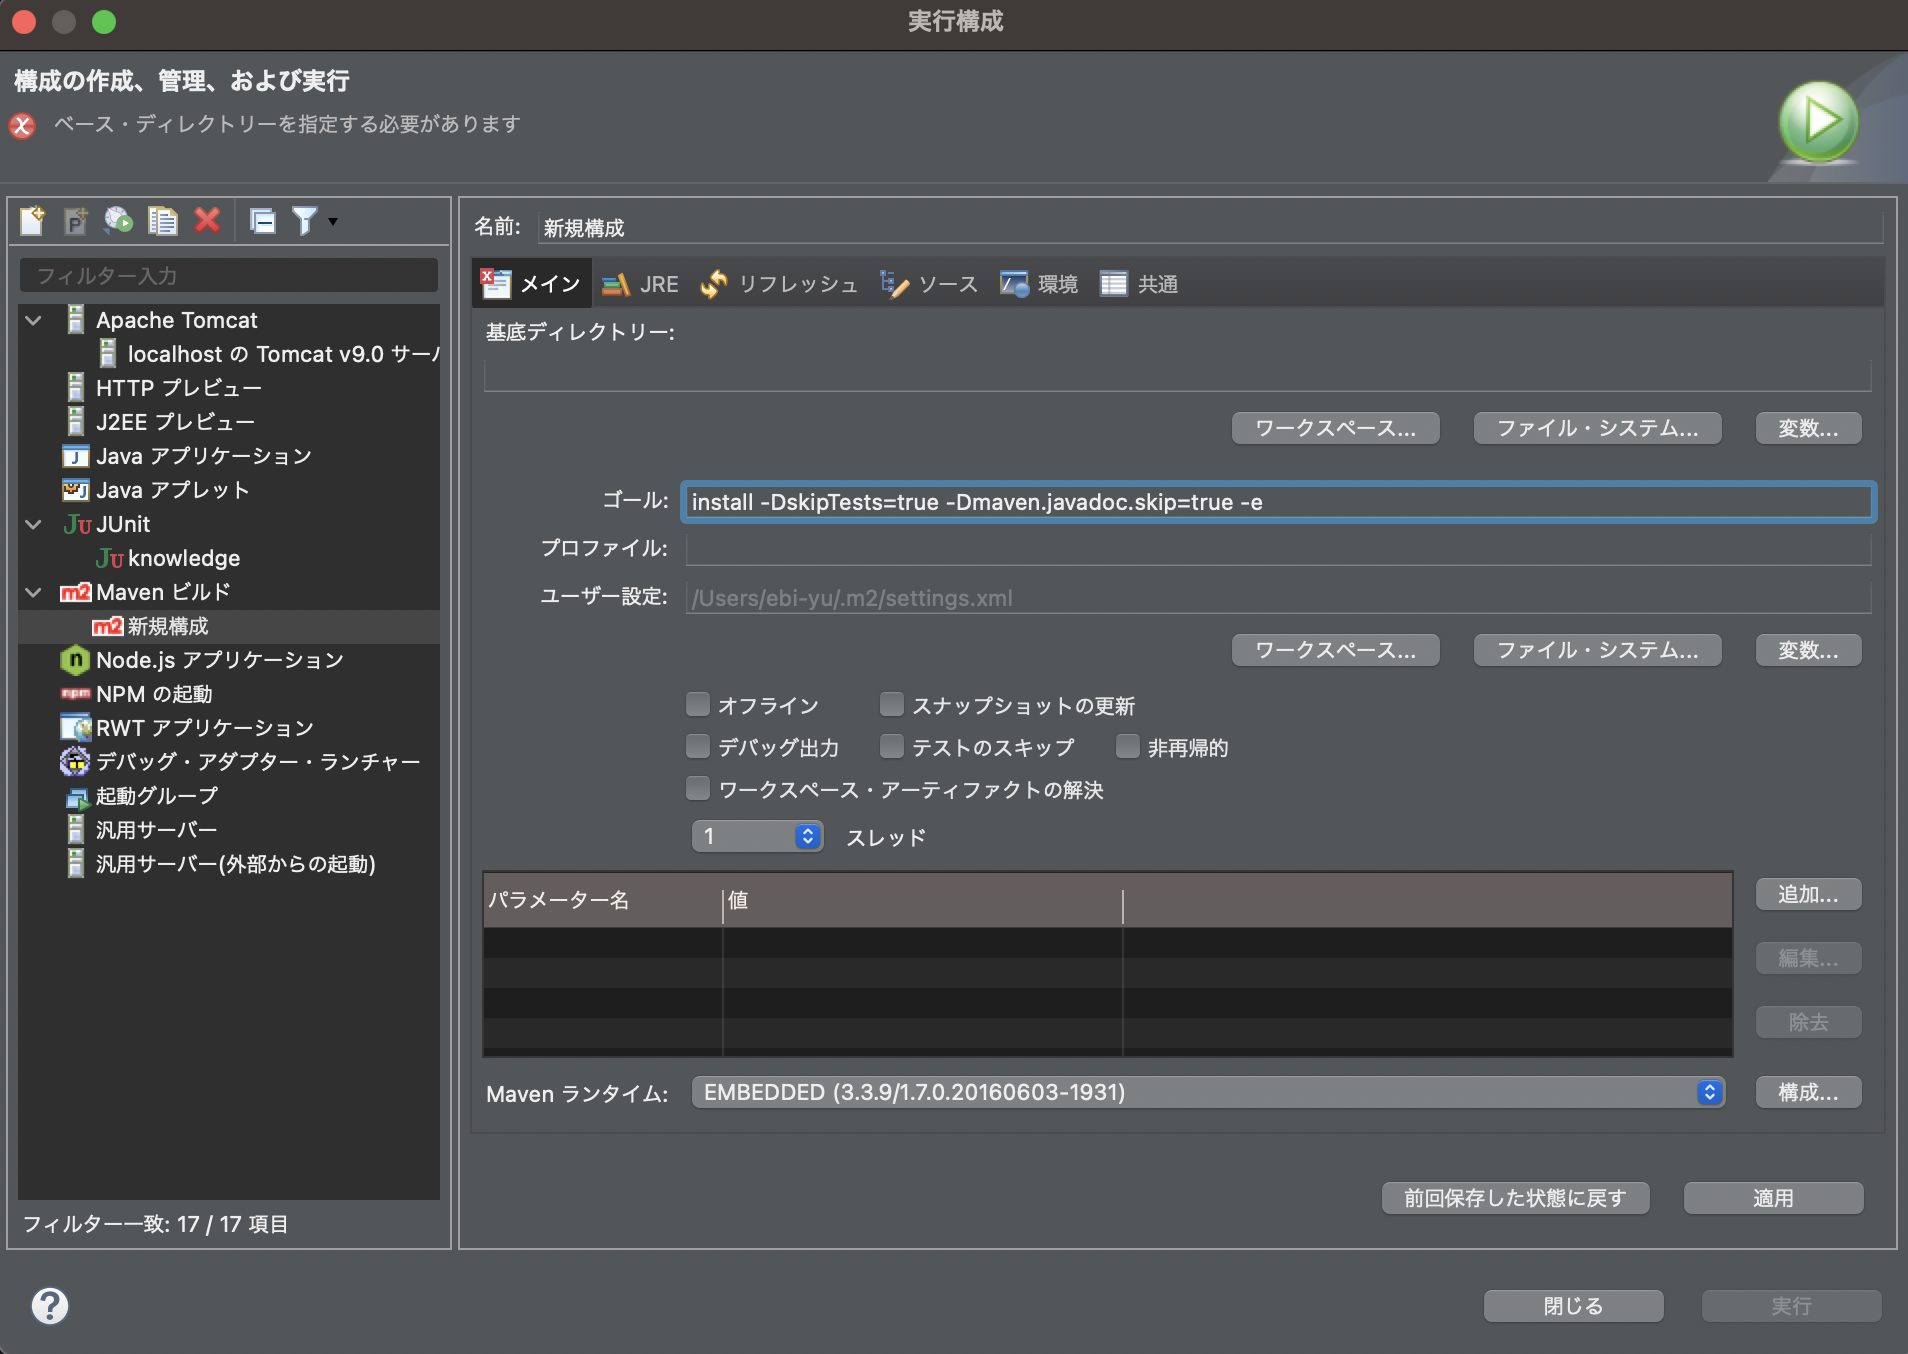
Task: Enable the オフライン checkbox
Action: 699,705
